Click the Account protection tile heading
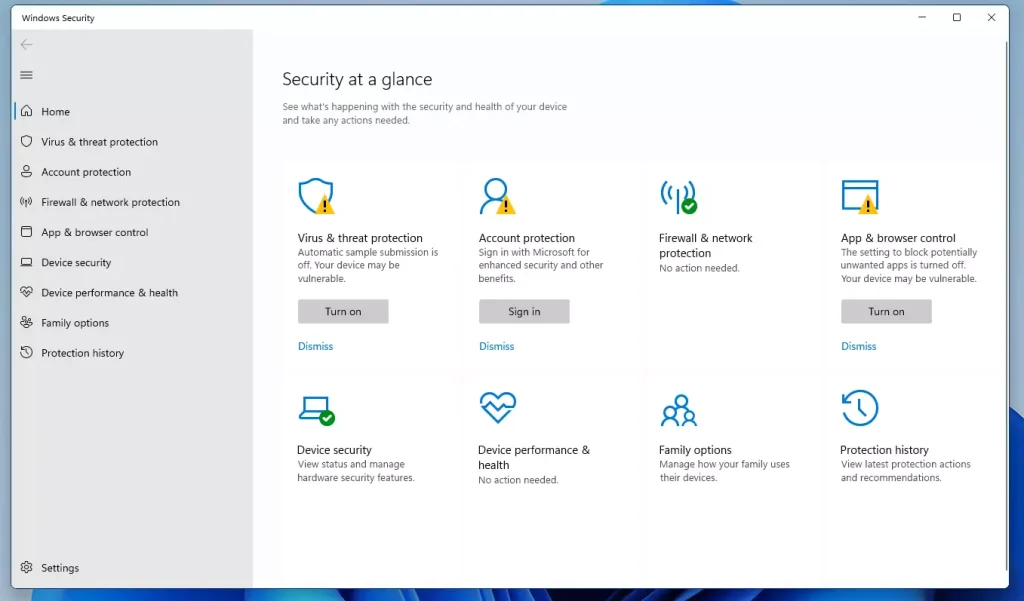The width and height of the screenshot is (1024, 601). pos(526,238)
